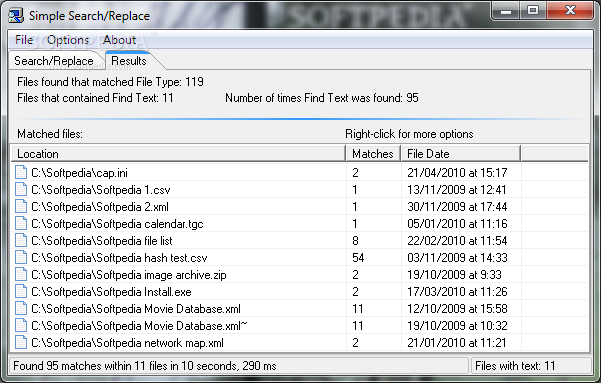The height and width of the screenshot is (383, 601).
Task: Select row Softpedia network map.xml
Action: click(300, 342)
